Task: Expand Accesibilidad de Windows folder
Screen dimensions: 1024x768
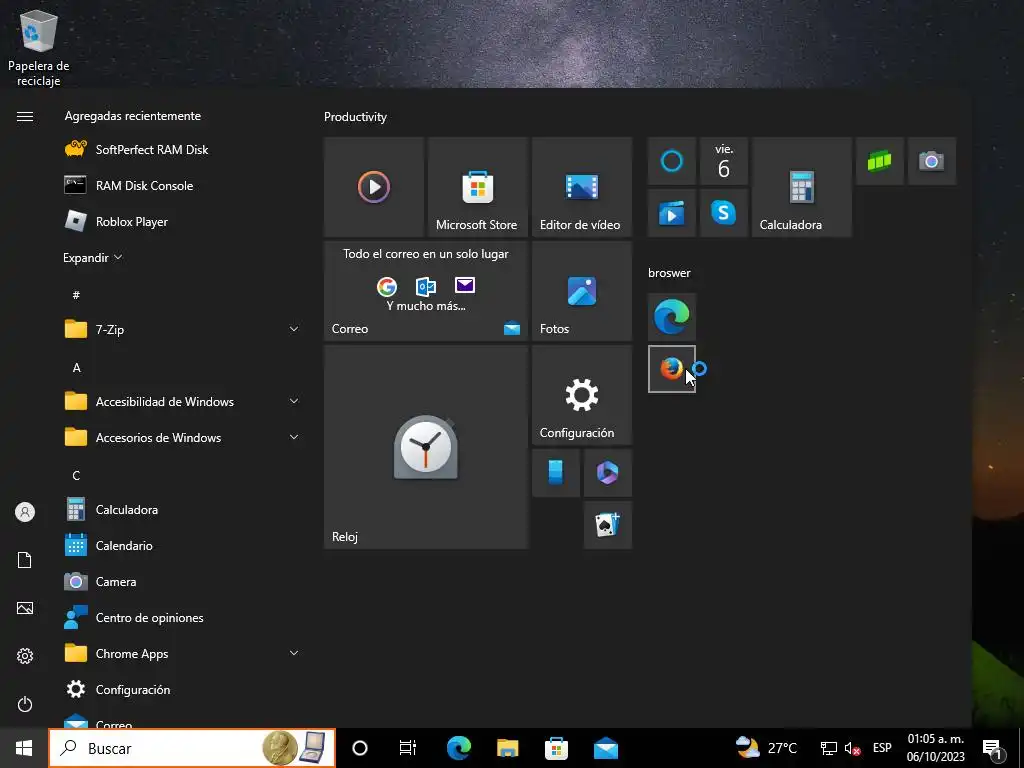Action: [x=183, y=401]
